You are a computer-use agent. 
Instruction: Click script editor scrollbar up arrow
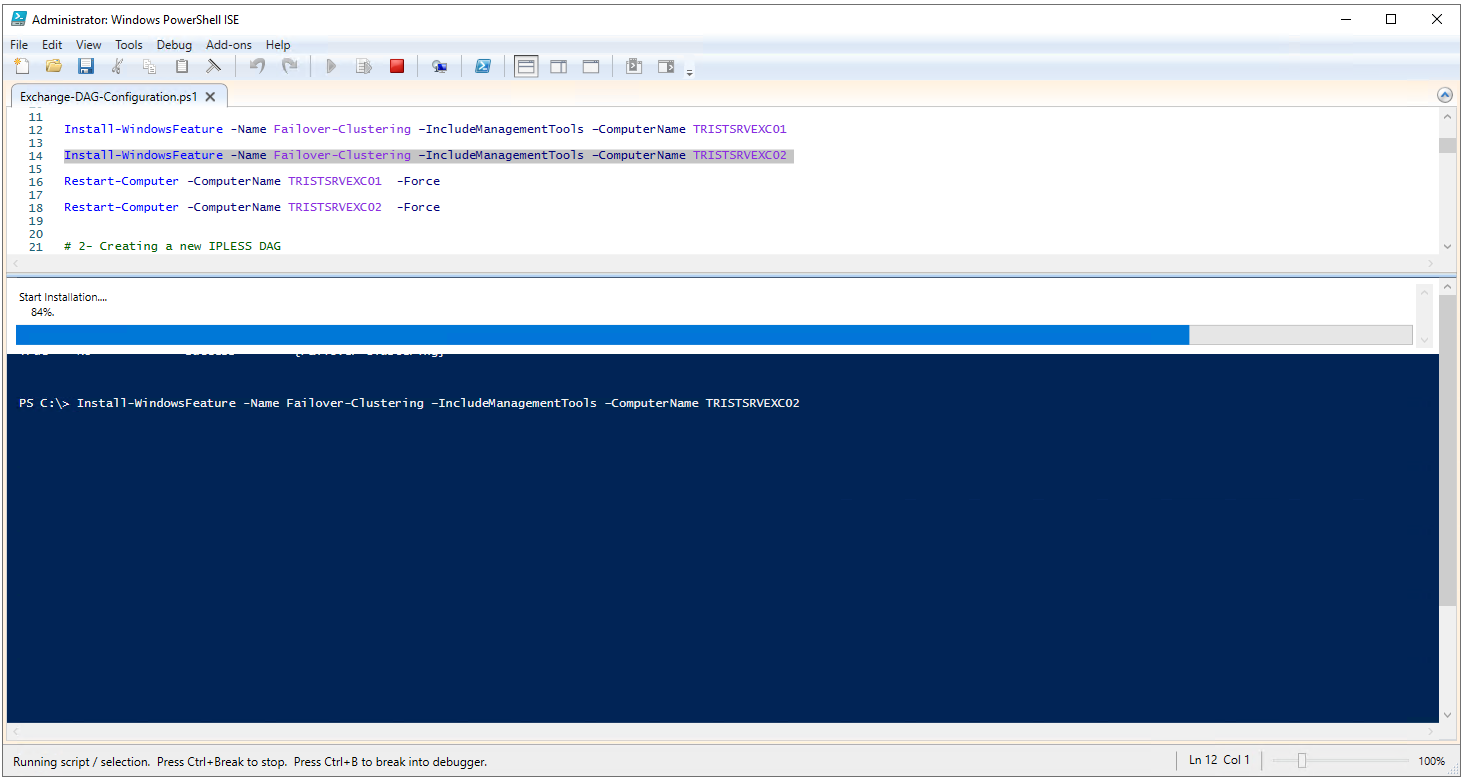click(x=1447, y=116)
